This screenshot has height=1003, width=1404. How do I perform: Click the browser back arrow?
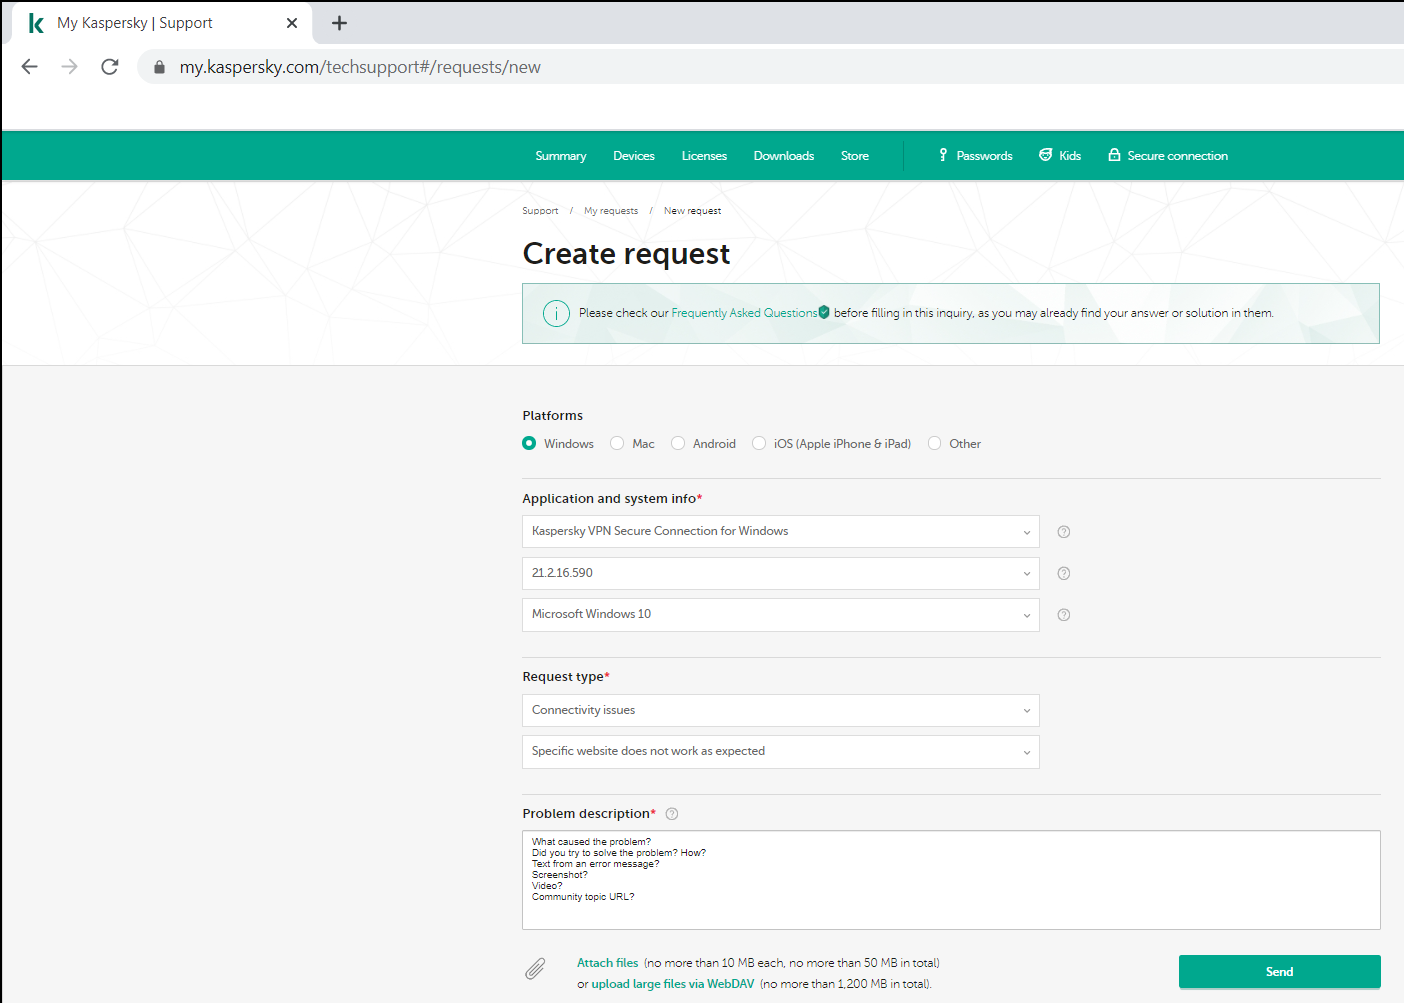(30, 67)
